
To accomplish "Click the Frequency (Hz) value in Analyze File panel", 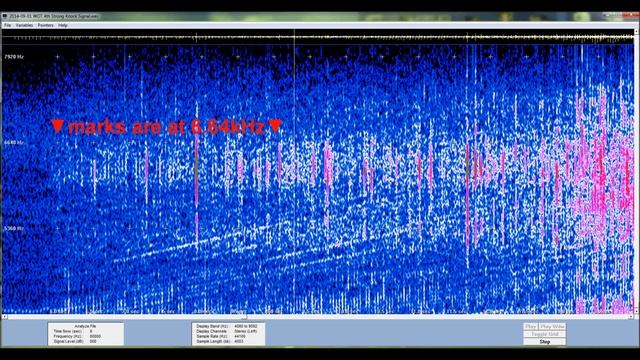I will 95,336.
